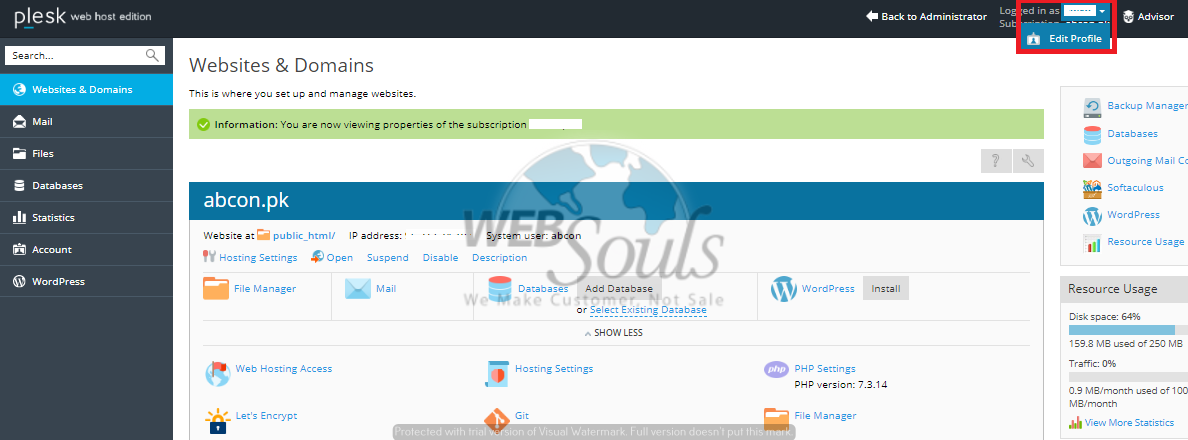Click the search magnifier icon
The width and height of the screenshot is (1188, 440).
[x=152, y=55]
